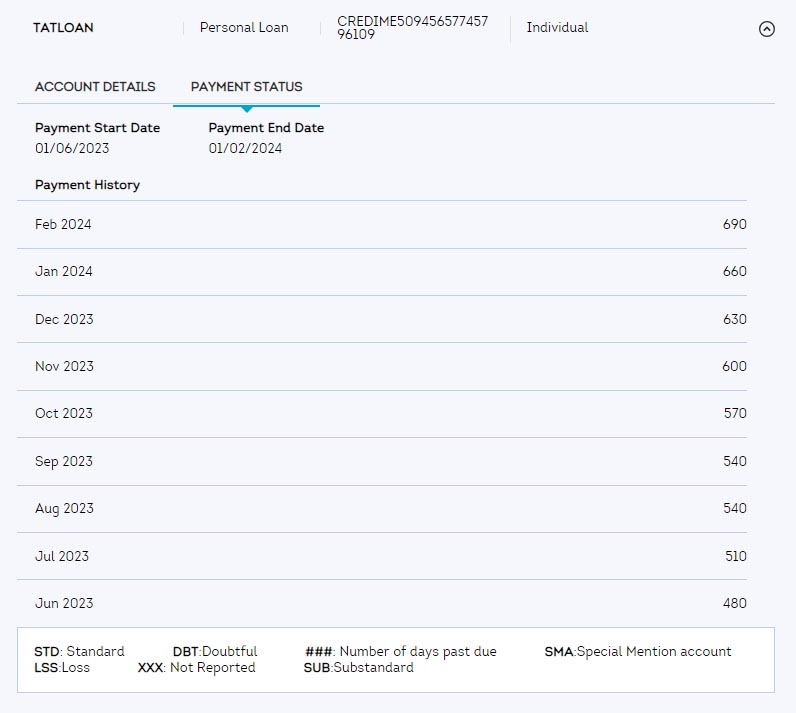The width and height of the screenshot is (796, 713).
Task: Select the Payment Status tab
Action: pyautogui.click(x=246, y=87)
